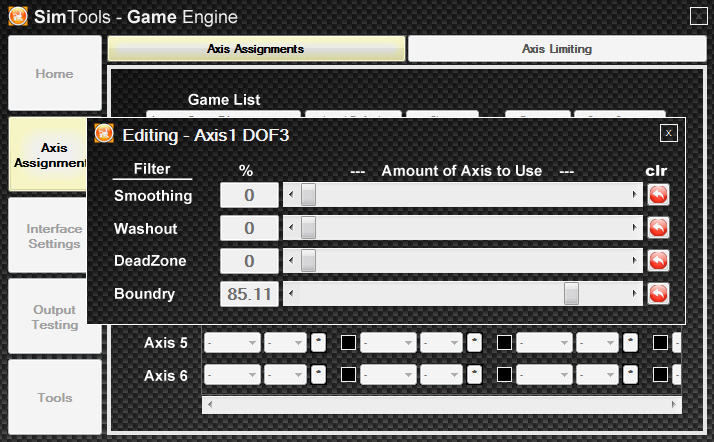Screen dimensions: 714x442
Task: Open the Axis 5 DOF1 force dropdown
Action: coord(232,342)
